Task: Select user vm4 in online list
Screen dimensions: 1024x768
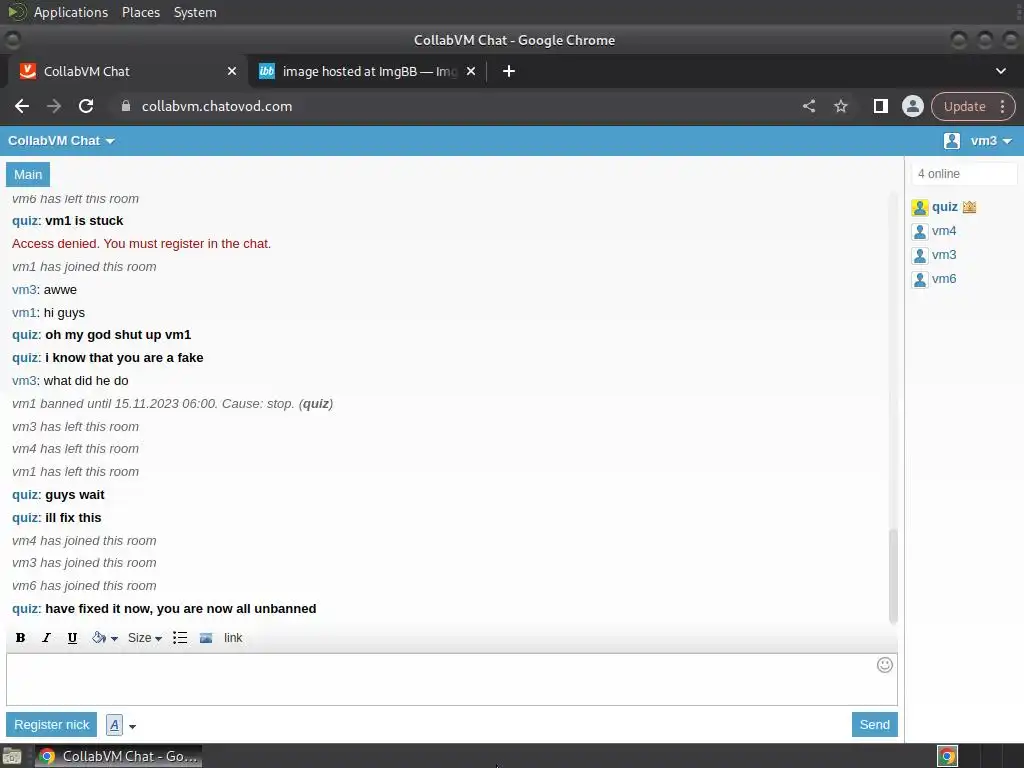Action: [944, 231]
